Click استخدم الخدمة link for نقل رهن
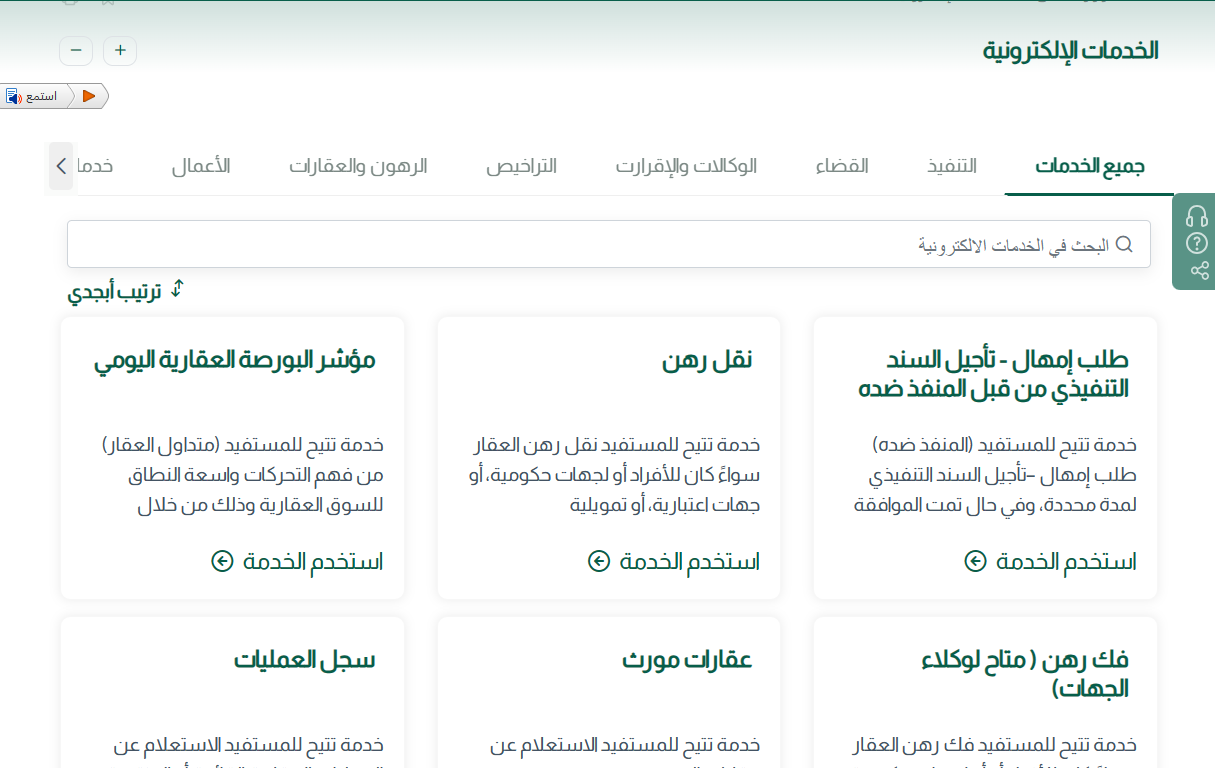Viewport: 1215px width, 768px height. click(689, 562)
